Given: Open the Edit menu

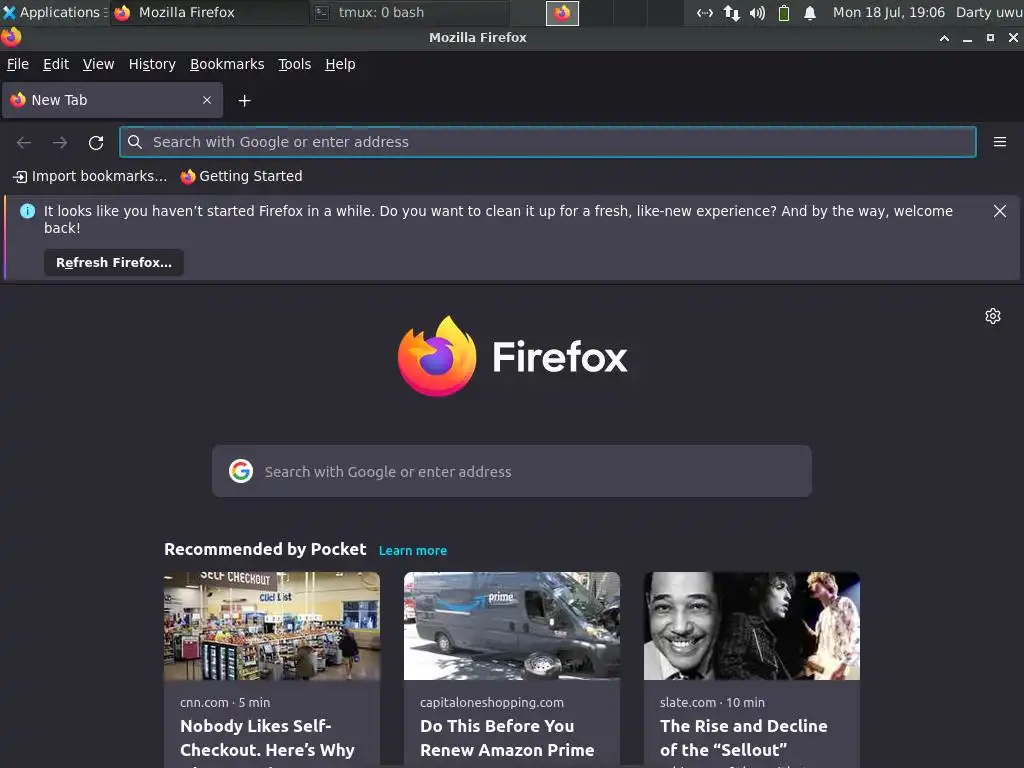Looking at the screenshot, I should tap(56, 64).
